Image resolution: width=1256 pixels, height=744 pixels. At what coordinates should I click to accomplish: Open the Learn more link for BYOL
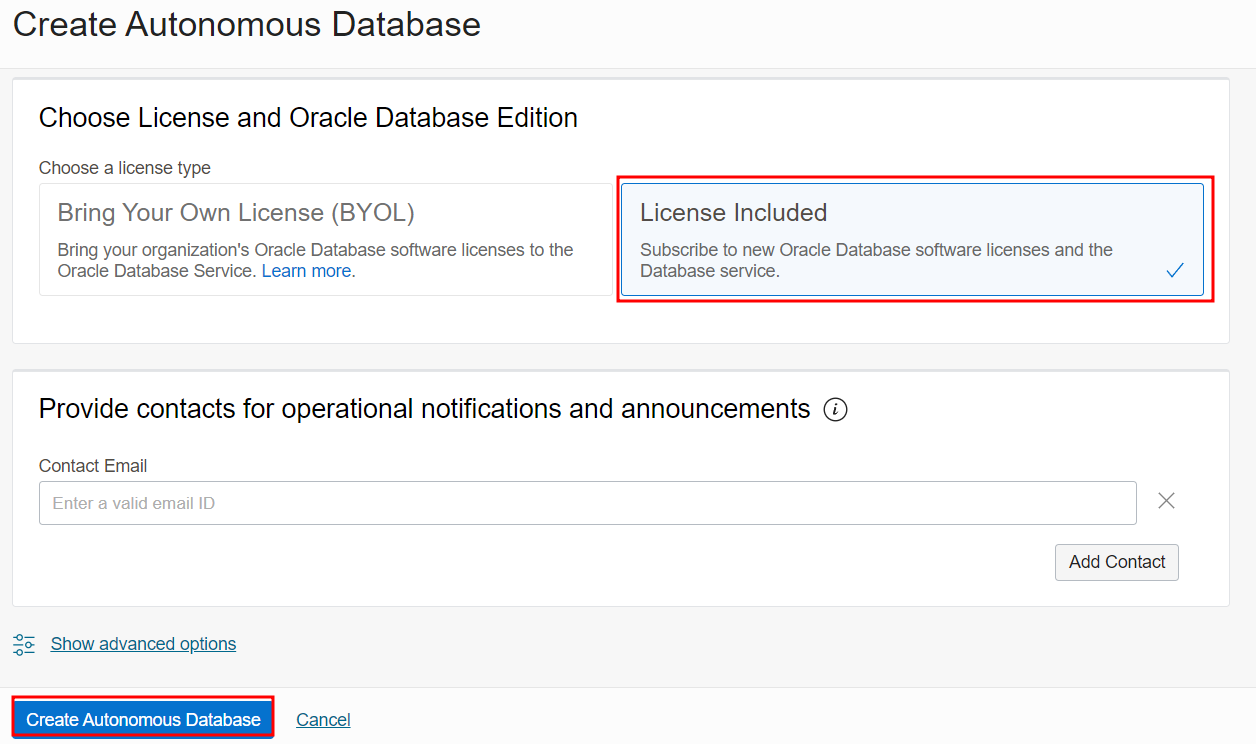tap(306, 271)
